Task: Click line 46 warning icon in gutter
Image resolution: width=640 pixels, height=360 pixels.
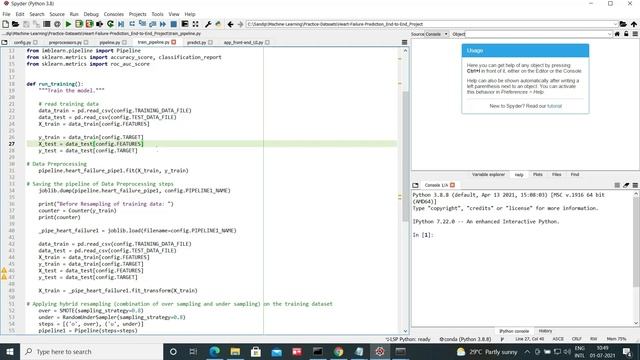Action: tap(4, 270)
